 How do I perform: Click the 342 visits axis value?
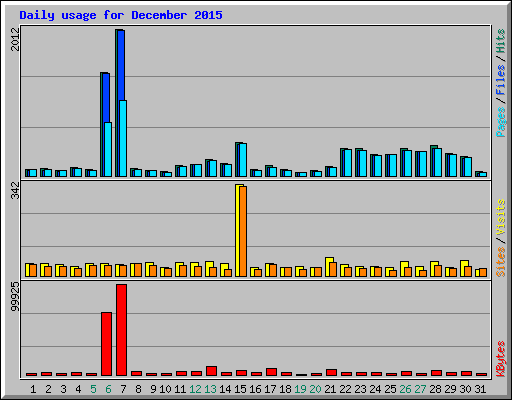point(15,191)
